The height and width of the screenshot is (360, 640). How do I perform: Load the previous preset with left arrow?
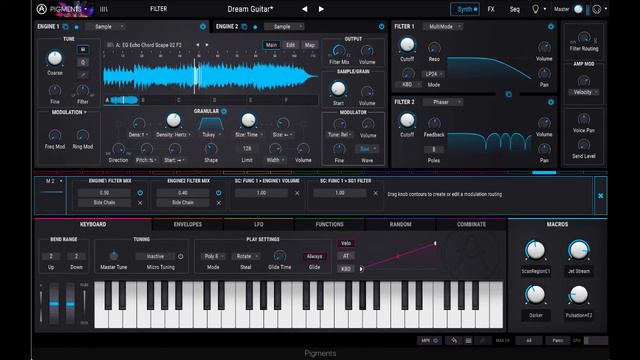coord(304,9)
